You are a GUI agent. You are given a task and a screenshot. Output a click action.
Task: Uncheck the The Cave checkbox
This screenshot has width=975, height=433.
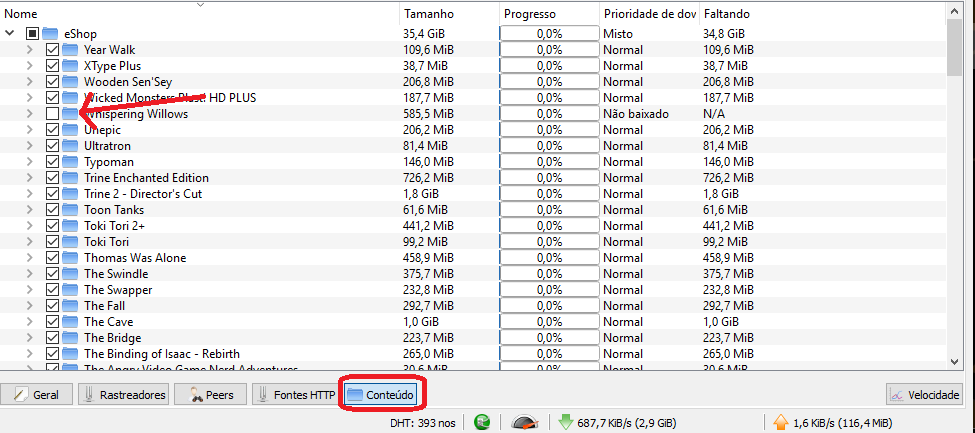click(52, 322)
